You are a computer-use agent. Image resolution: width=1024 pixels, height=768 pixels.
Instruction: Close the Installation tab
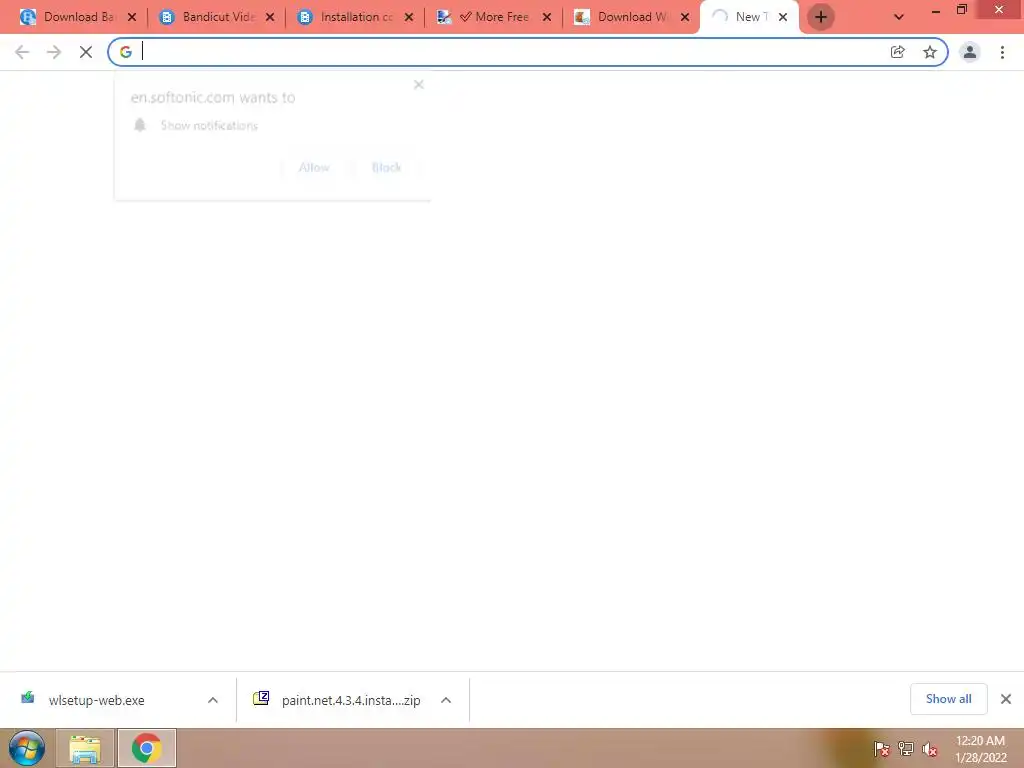coord(409,18)
